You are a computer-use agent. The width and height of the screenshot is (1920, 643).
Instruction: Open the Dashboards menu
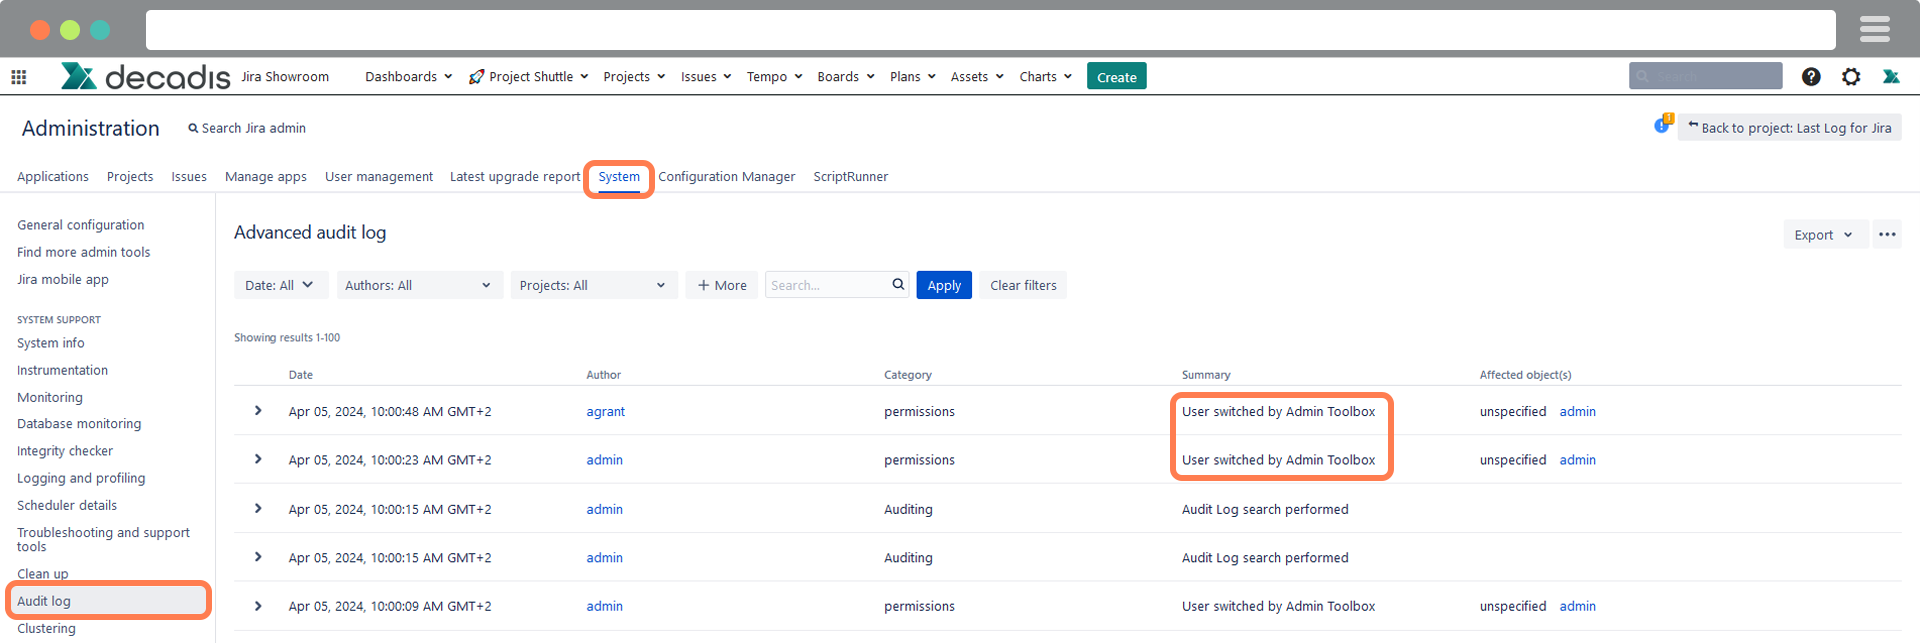(408, 77)
